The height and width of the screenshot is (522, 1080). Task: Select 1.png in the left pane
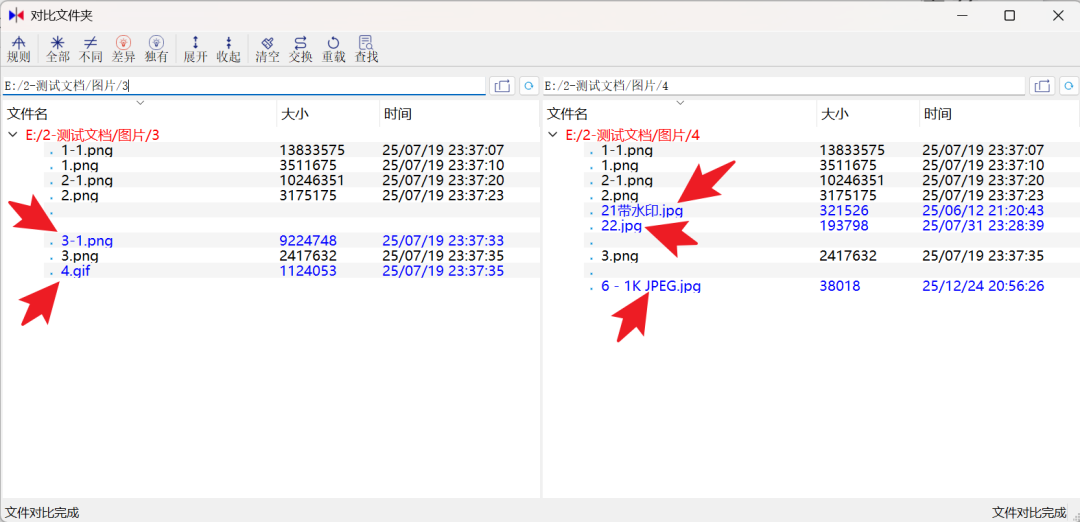pos(80,165)
